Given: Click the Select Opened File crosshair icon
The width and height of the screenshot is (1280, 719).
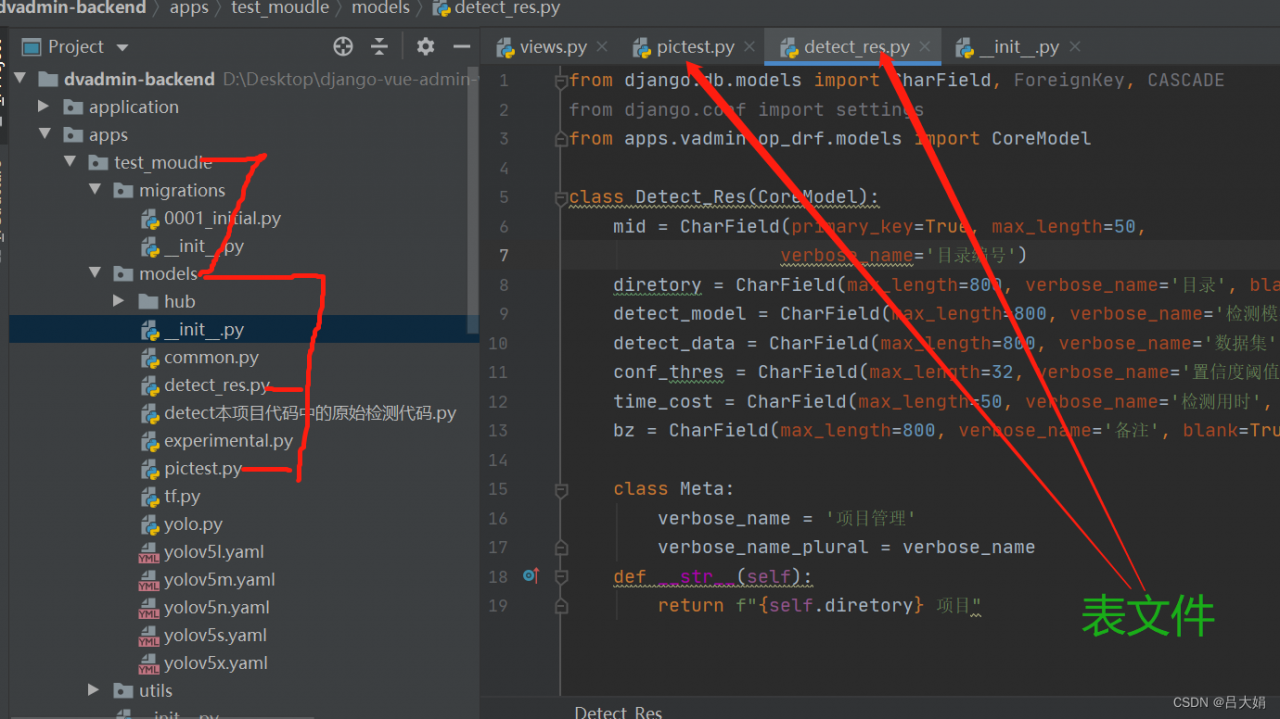Looking at the screenshot, I should point(343,47).
